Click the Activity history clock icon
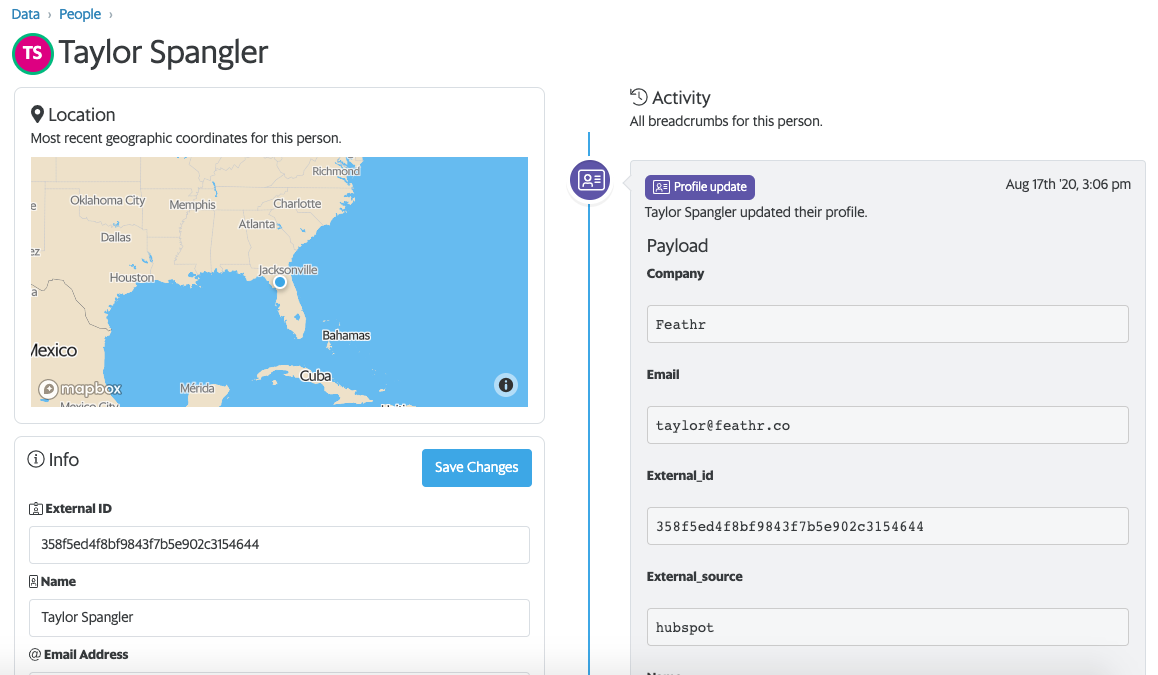The image size is (1158, 675). click(638, 97)
